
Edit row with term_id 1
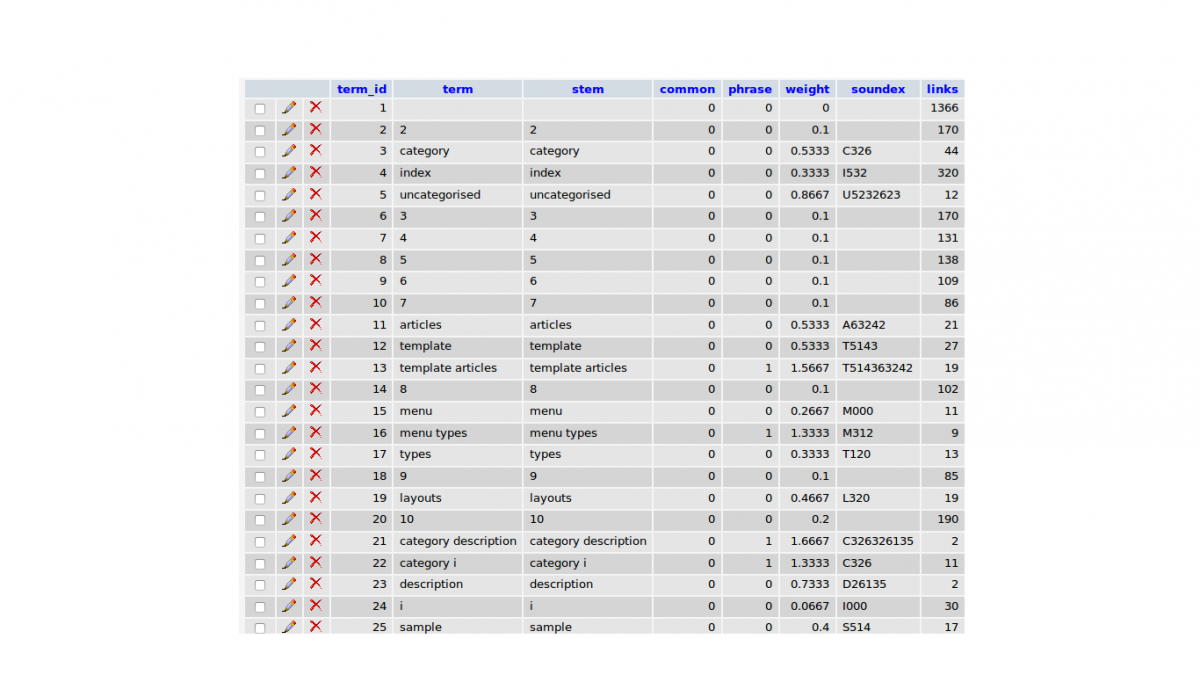(x=289, y=107)
